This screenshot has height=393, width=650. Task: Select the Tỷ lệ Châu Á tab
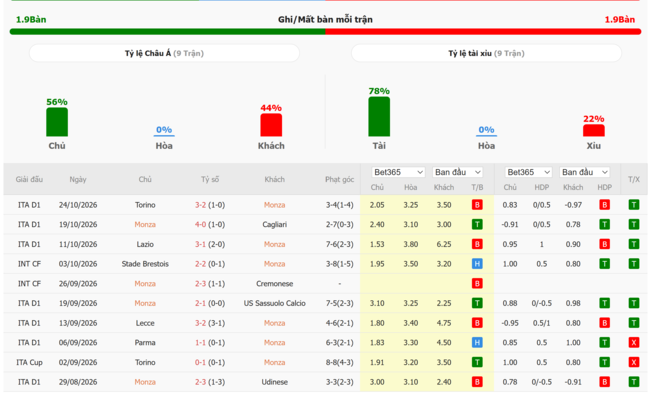coord(164,53)
